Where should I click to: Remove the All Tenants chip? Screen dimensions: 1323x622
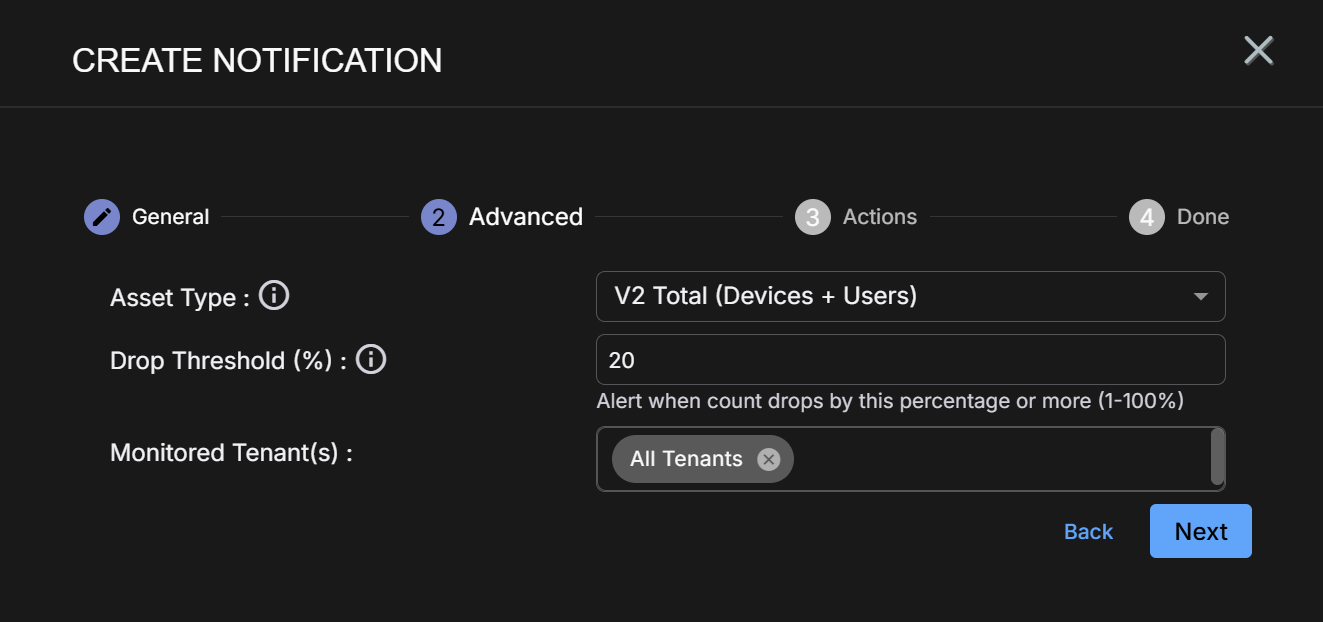point(768,459)
